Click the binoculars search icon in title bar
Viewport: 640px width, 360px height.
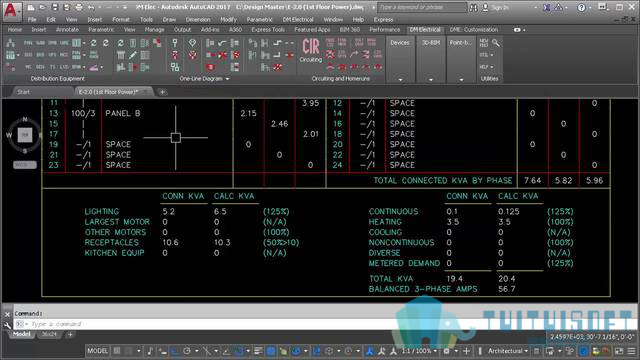[x=473, y=7]
